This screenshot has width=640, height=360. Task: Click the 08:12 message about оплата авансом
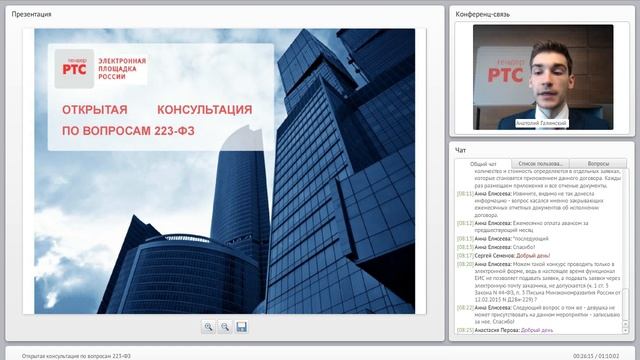click(523, 227)
